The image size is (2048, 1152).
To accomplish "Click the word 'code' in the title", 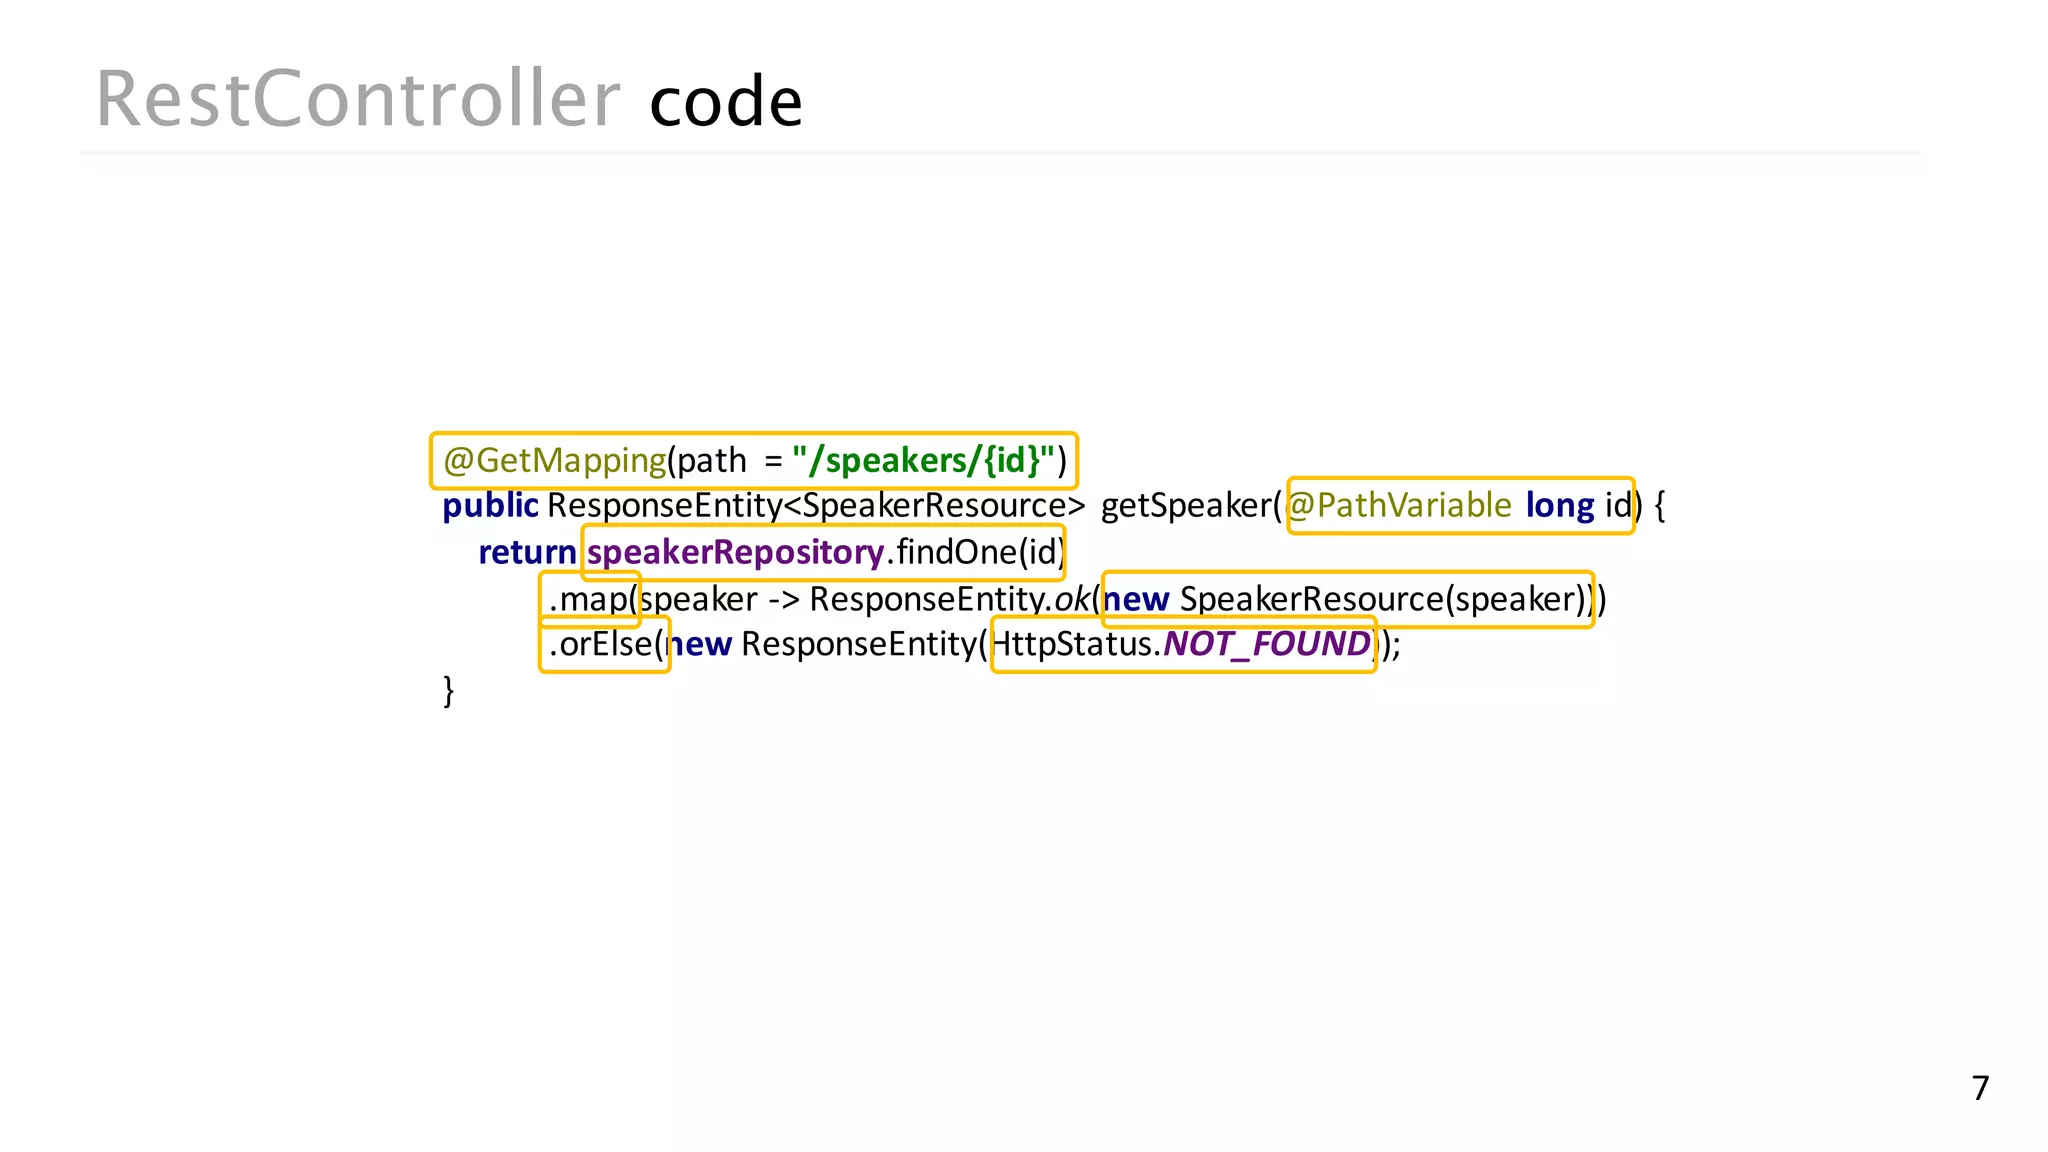I will [x=726, y=102].
